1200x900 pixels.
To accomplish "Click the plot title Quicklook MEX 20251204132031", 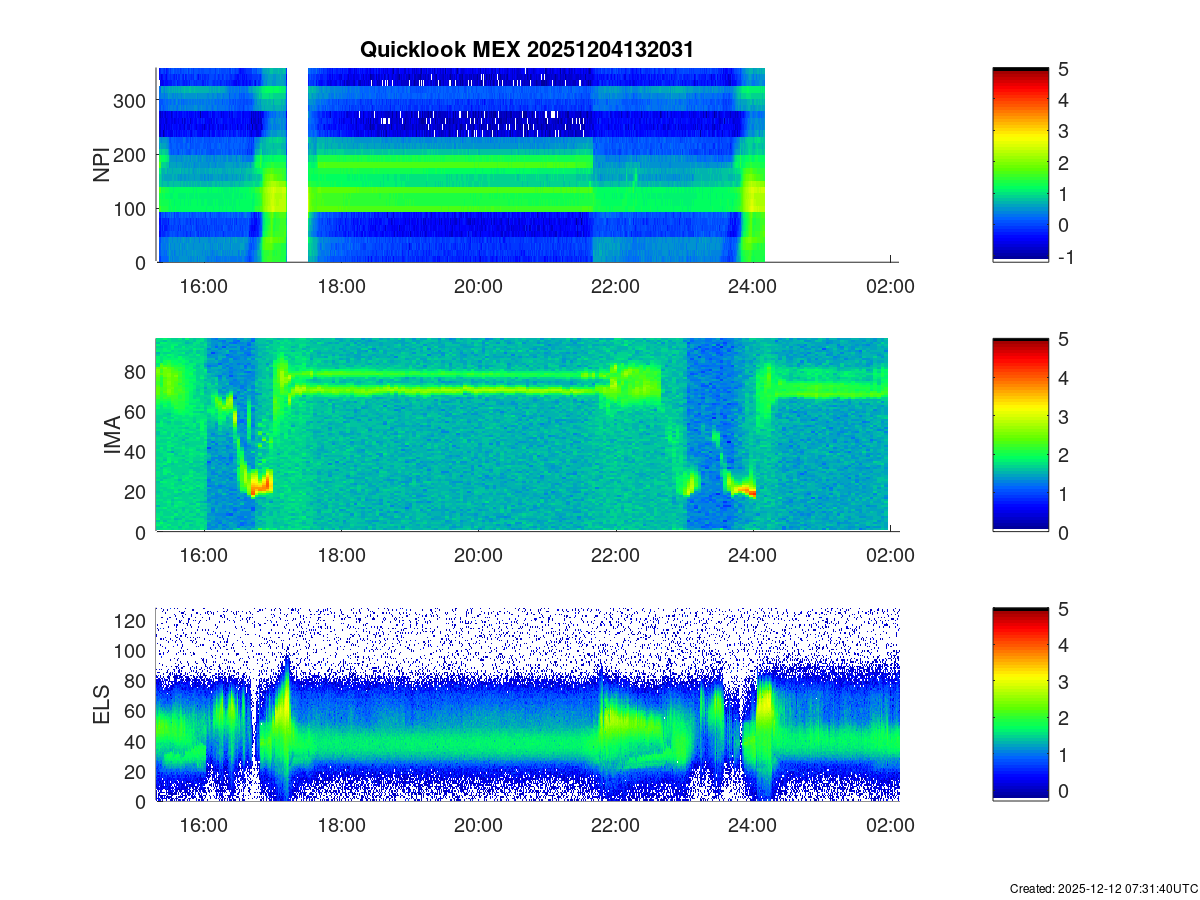I will [x=525, y=50].
